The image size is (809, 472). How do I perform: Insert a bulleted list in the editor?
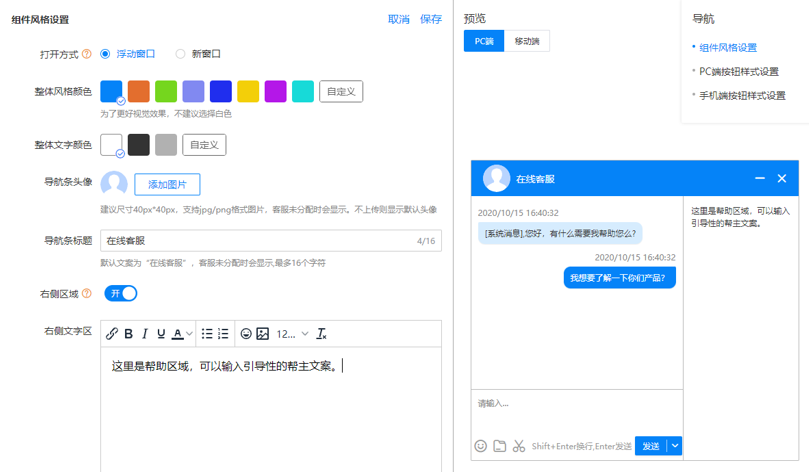[207, 334]
